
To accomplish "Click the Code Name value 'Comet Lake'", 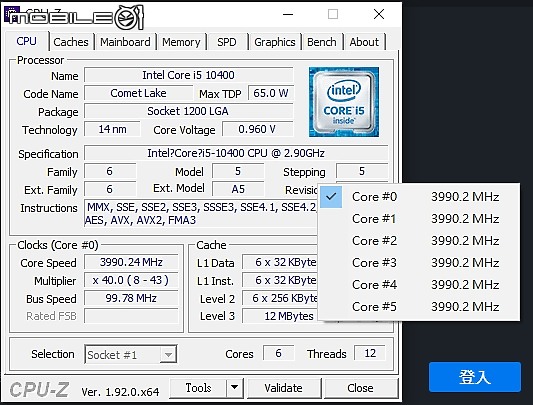I will 138,93.
